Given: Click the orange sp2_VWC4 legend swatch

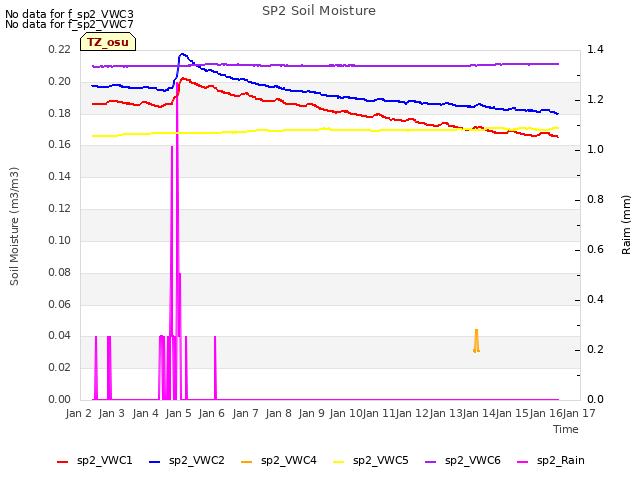Looking at the screenshot, I should click(x=247, y=462).
